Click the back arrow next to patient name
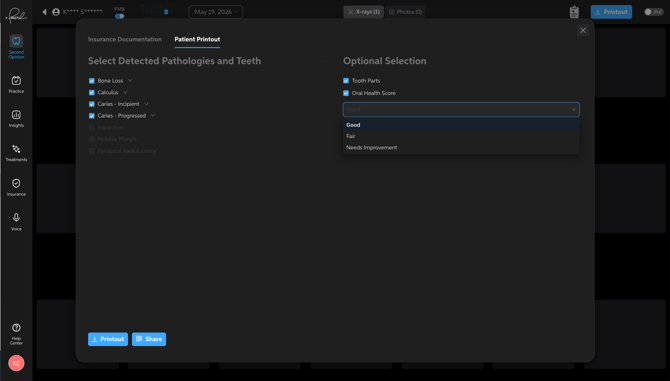Screen dimensions: 670x381 pos(44,12)
